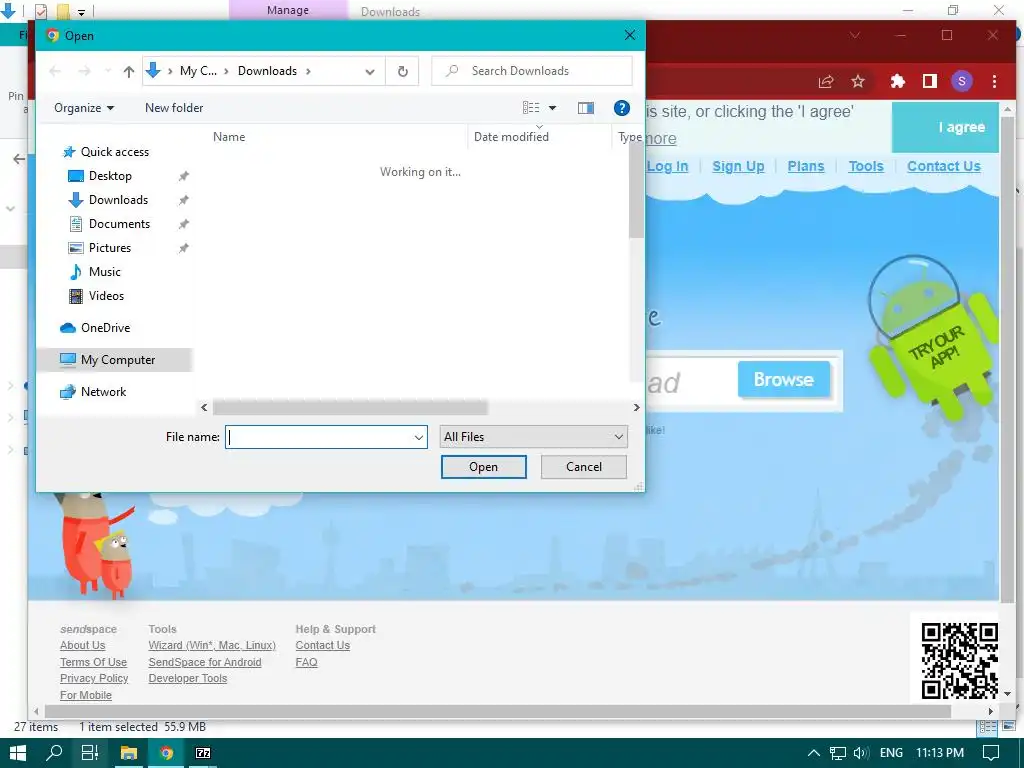This screenshot has width=1024, height=768.
Task: Open the Log In link
Action: click(x=667, y=167)
